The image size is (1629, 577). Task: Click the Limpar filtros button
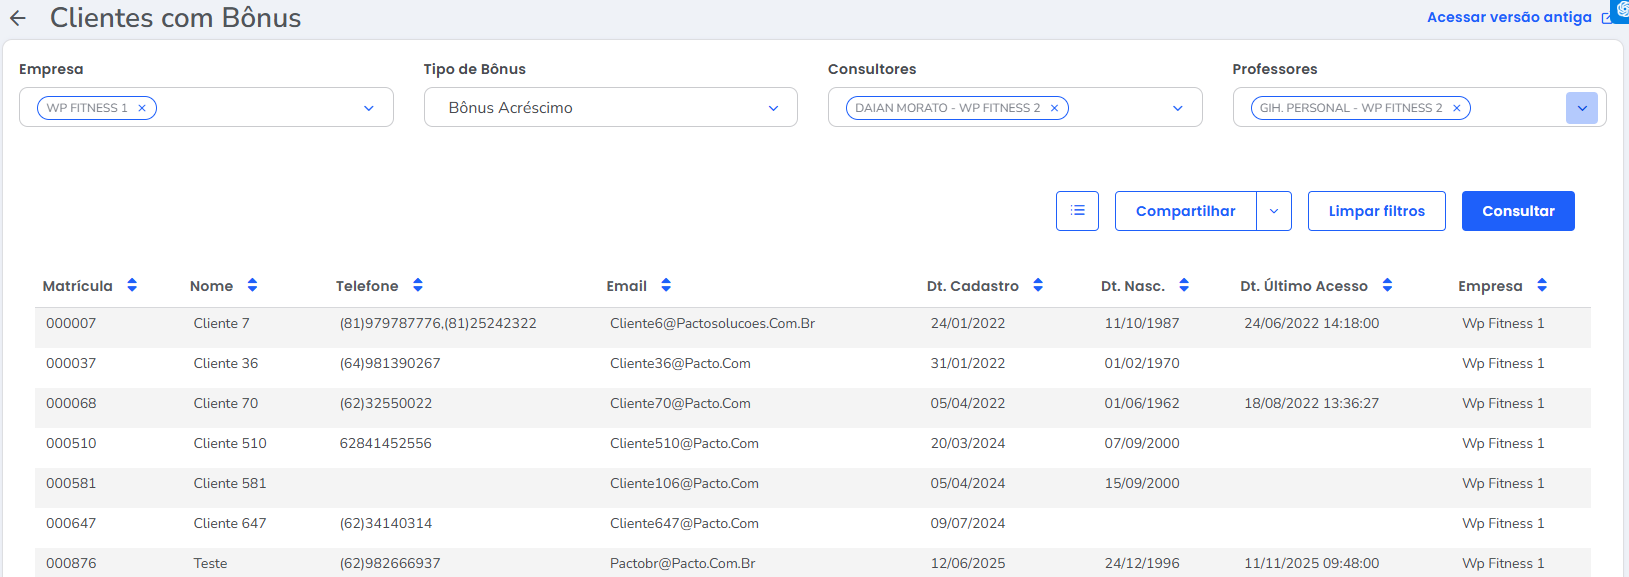click(x=1376, y=211)
